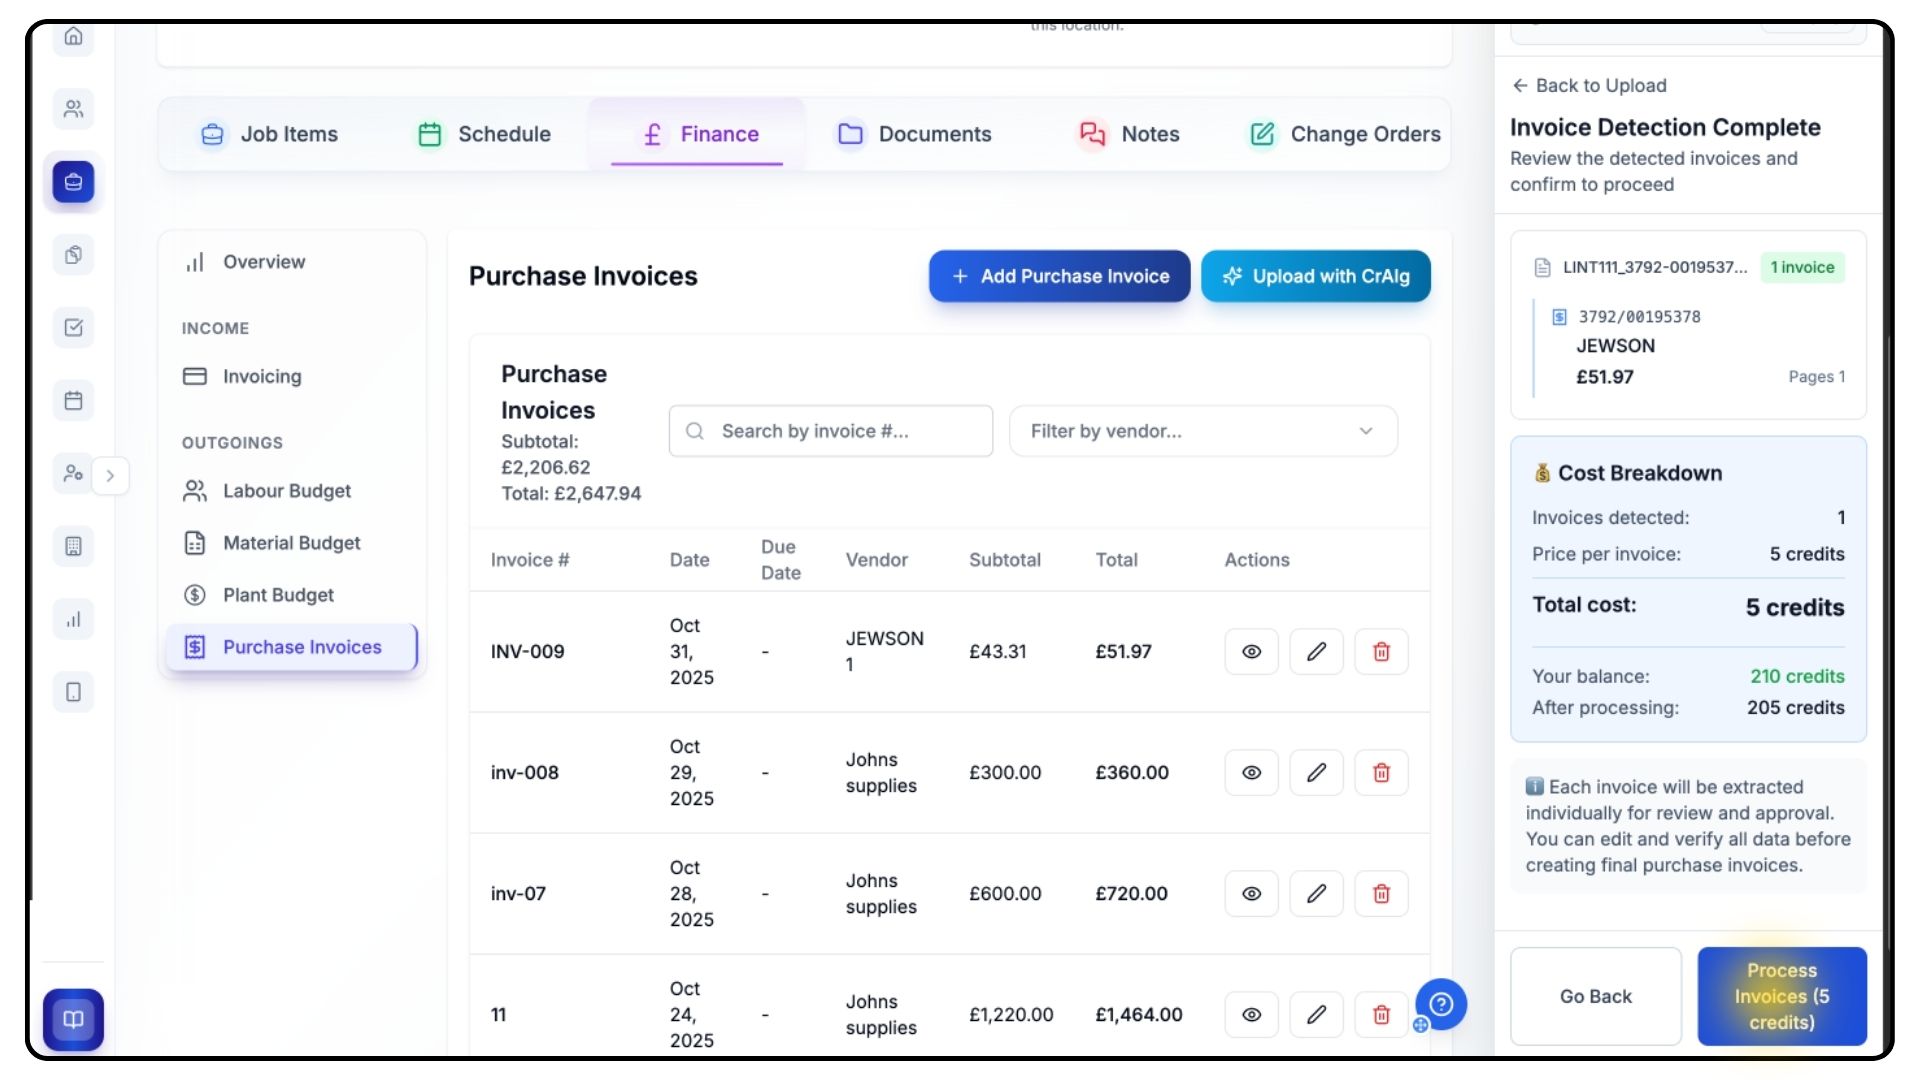Viewport: 1920px width, 1080px height.
Task: Expand the left sidebar with chevron arrow
Action: [110, 476]
